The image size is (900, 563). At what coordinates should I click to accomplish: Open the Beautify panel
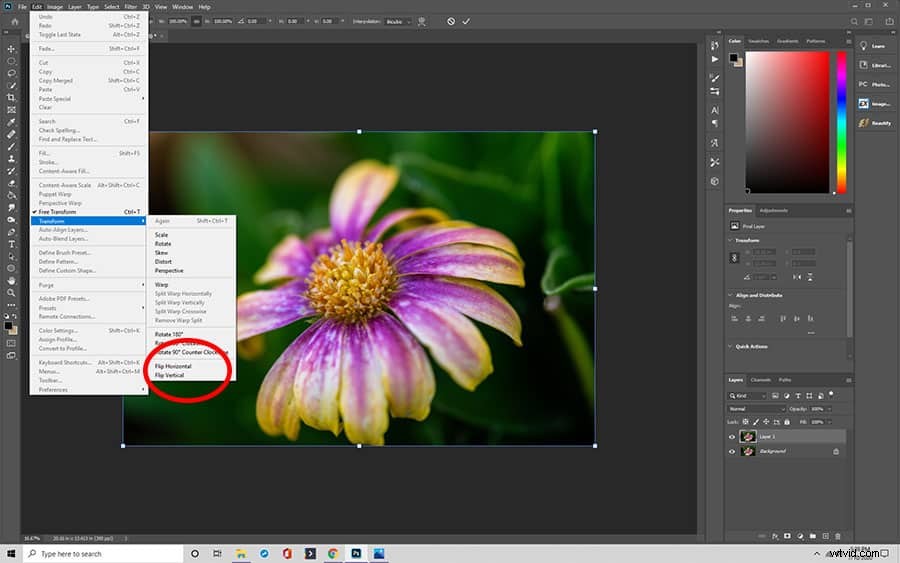click(875, 123)
